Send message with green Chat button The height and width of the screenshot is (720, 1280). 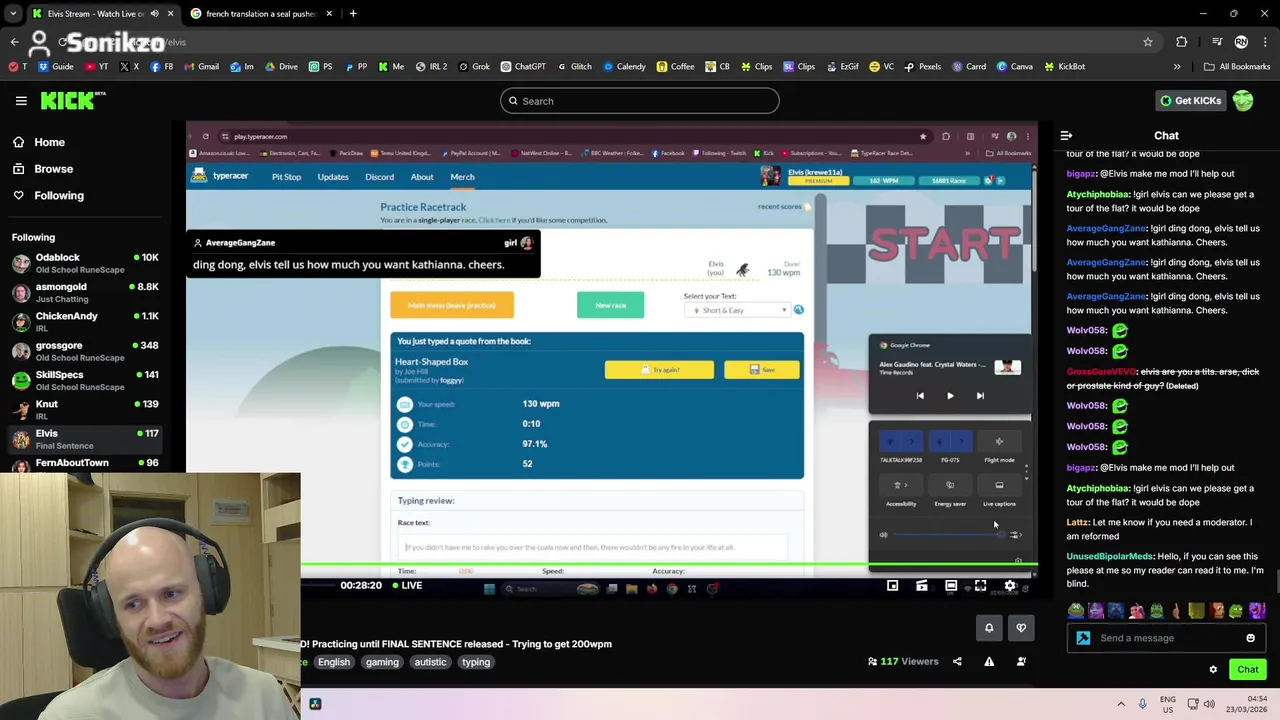(x=1248, y=669)
